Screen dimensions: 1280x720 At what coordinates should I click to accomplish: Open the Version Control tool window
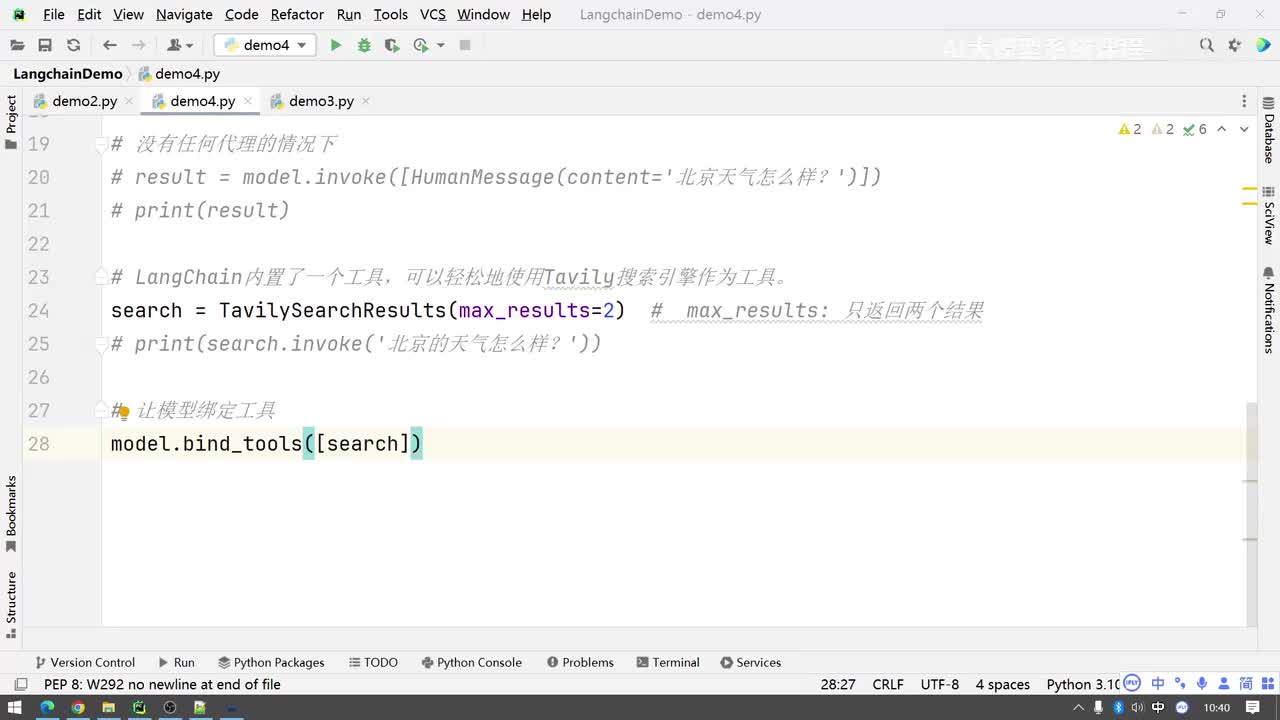point(84,662)
